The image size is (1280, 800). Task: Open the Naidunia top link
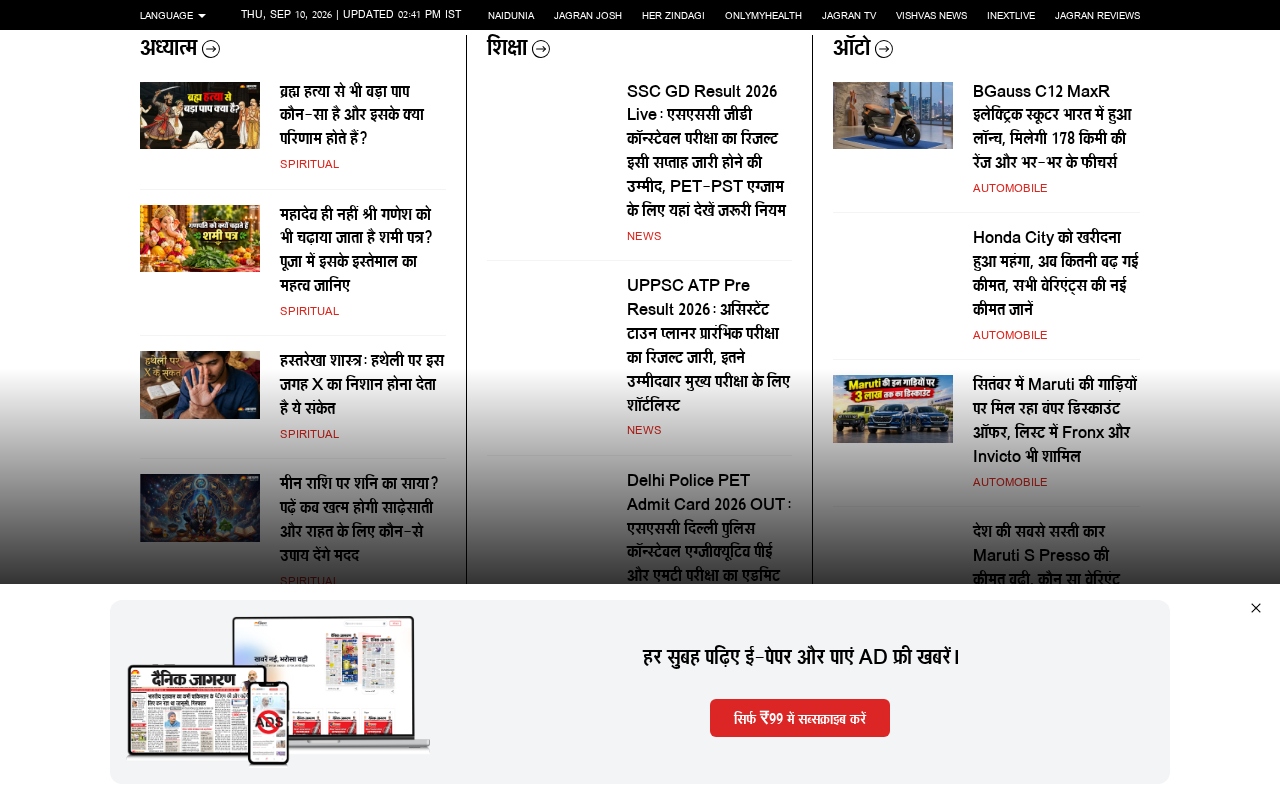tap(511, 16)
